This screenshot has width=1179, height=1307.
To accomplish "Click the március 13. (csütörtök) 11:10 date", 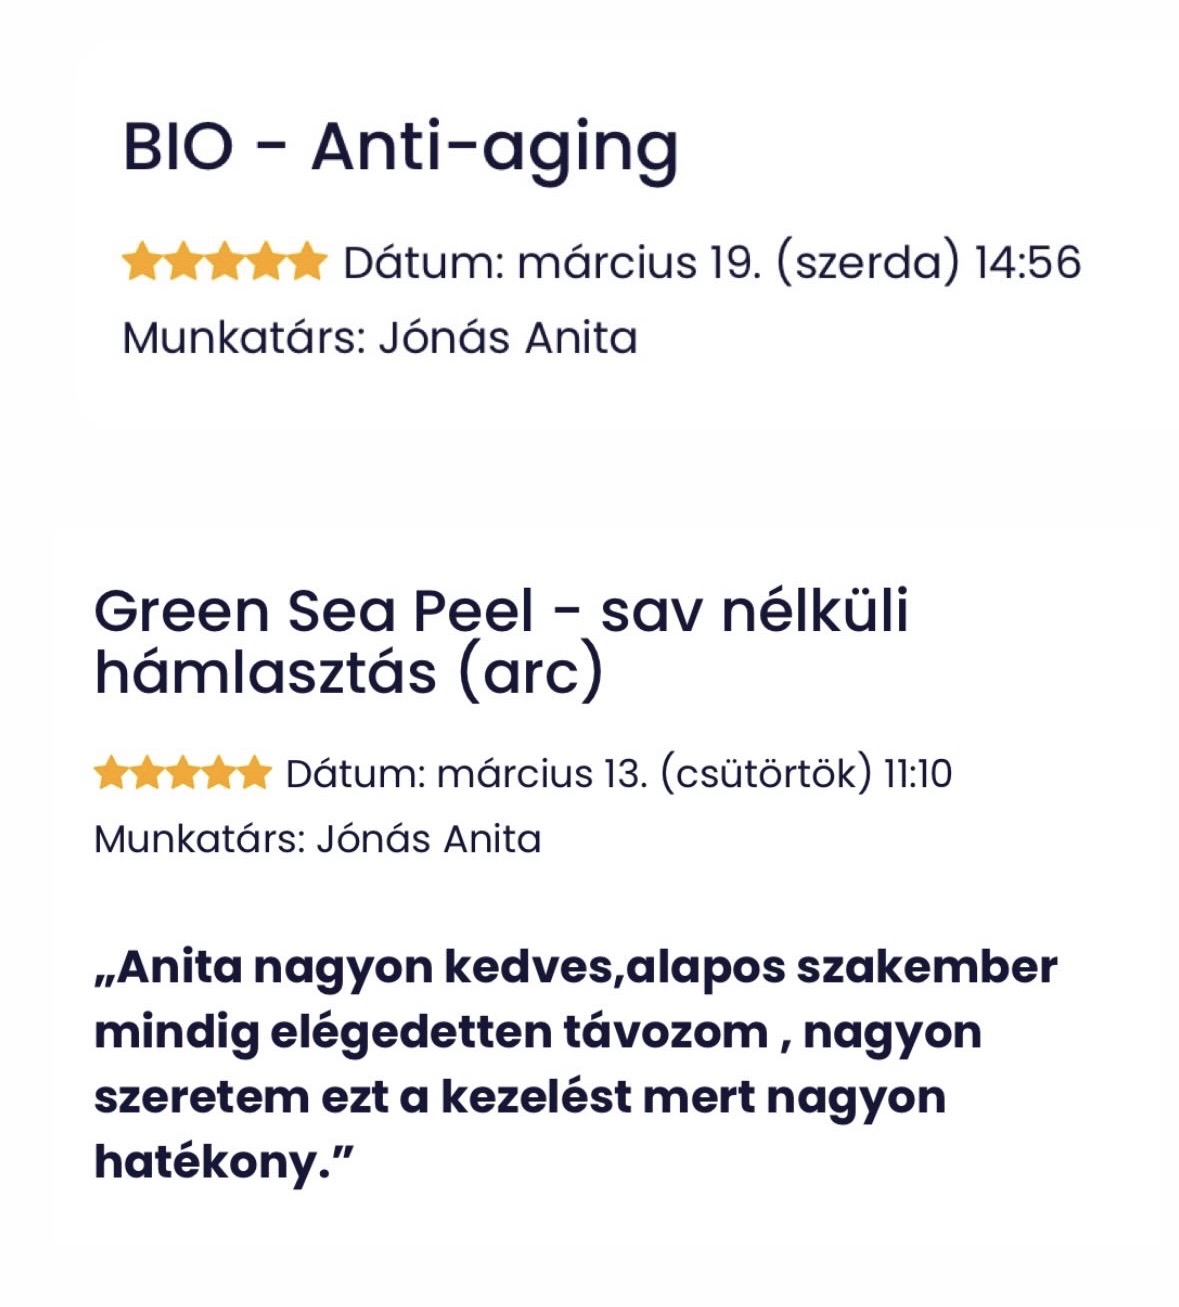I will coord(694,774).
